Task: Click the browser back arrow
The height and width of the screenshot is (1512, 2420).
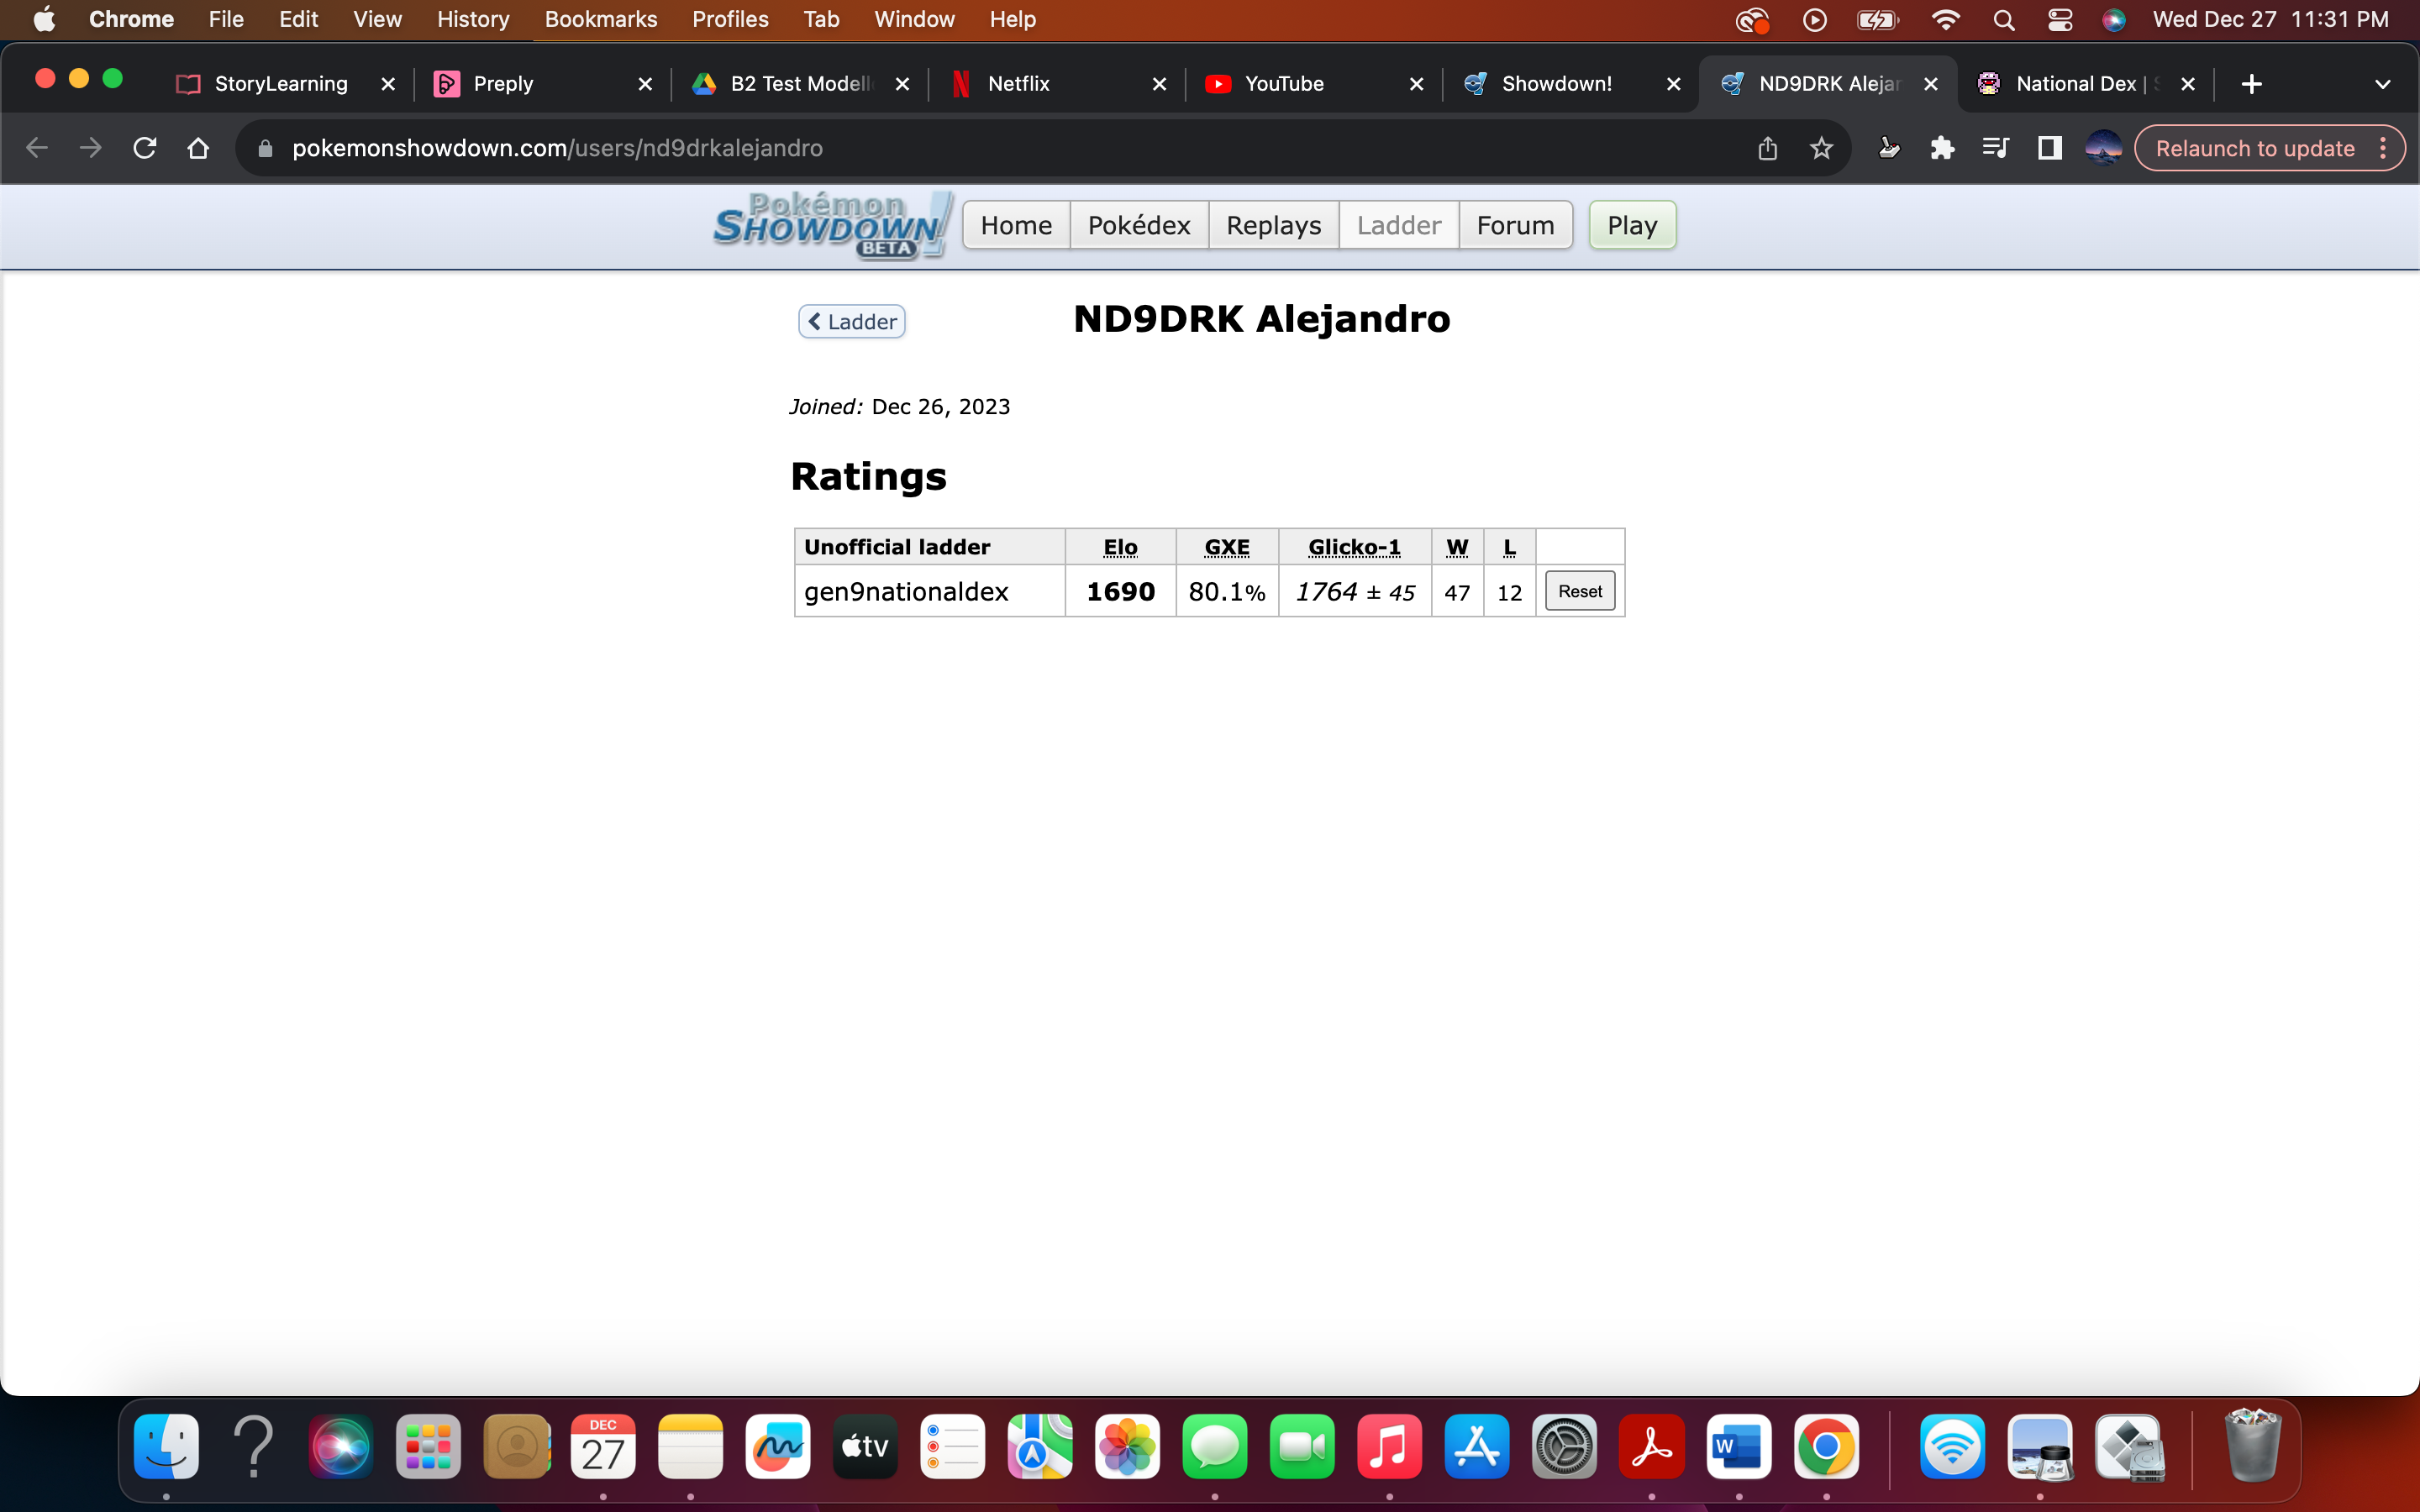Action: point(37,148)
